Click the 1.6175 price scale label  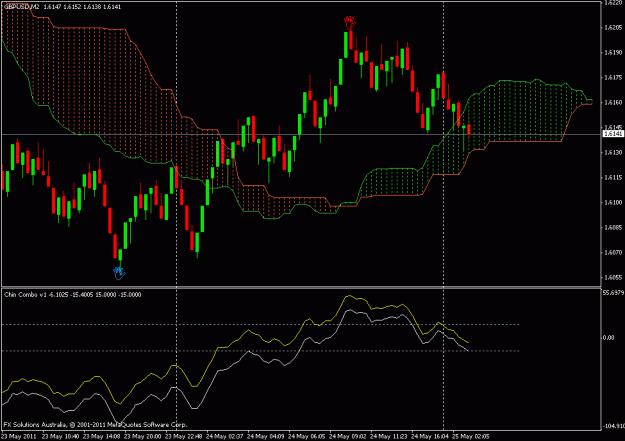(613, 77)
